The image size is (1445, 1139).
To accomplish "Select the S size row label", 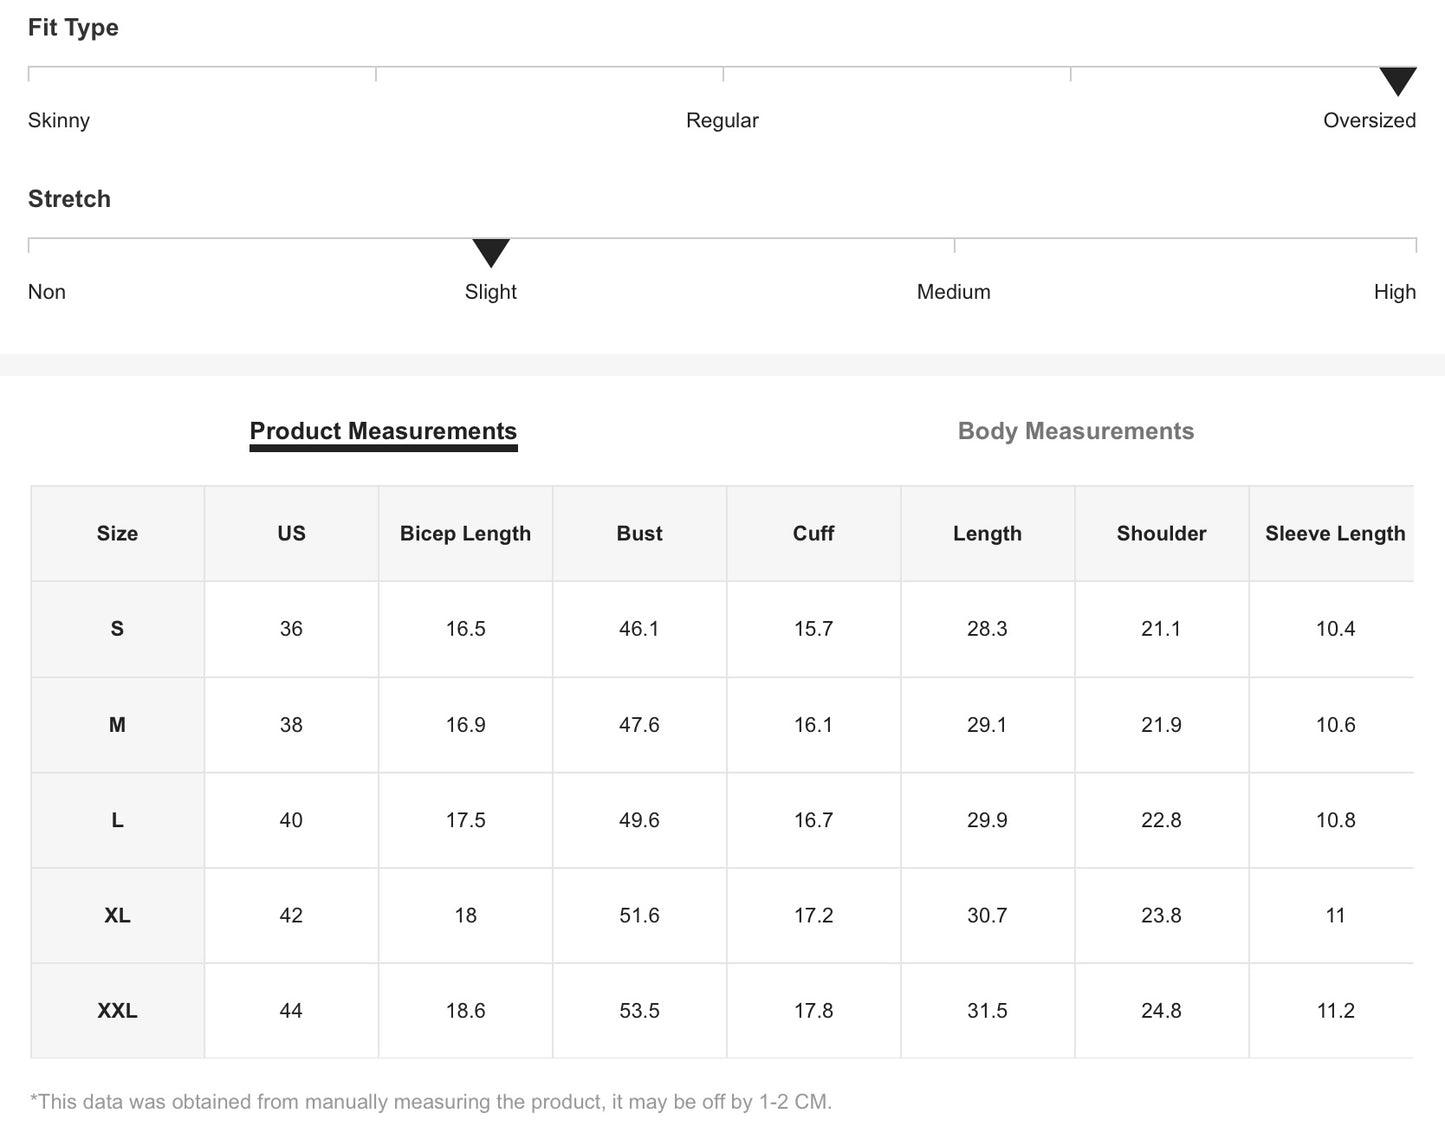I will point(117,629).
